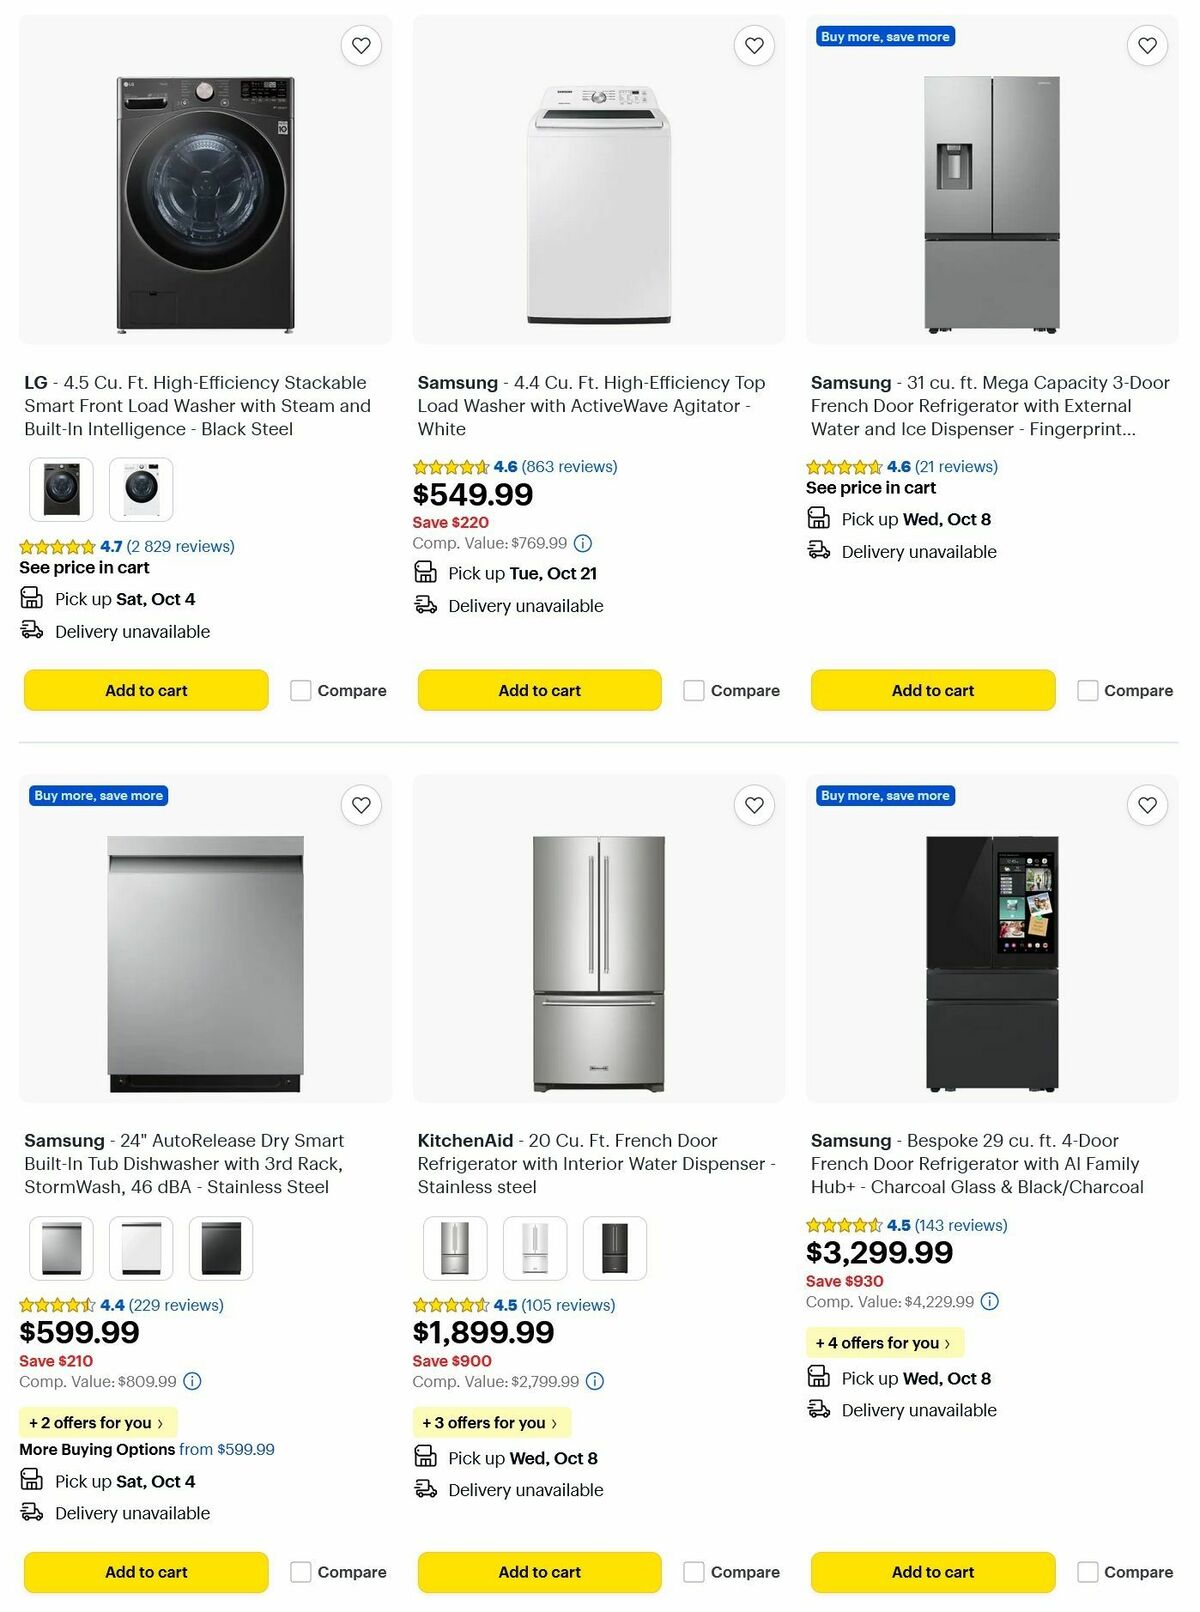Select the black KitchenAid refrigerator variant thumbnail

[x=614, y=1247]
